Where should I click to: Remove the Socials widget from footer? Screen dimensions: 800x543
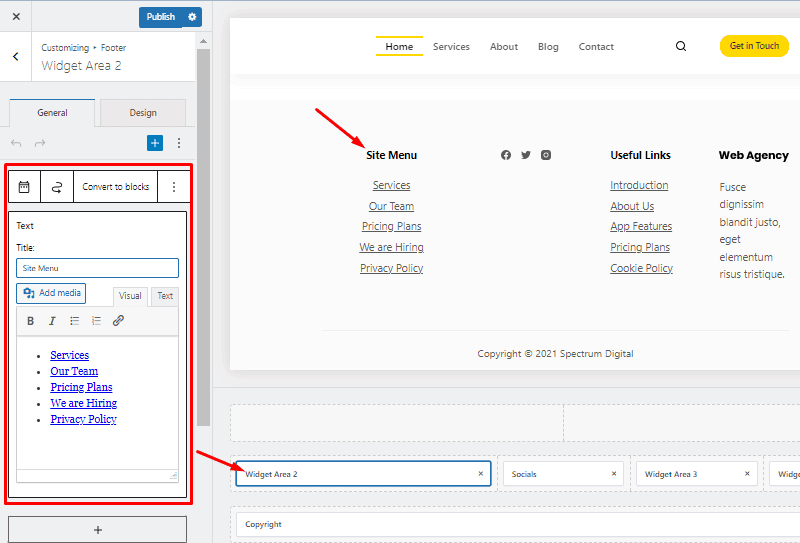coord(614,474)
